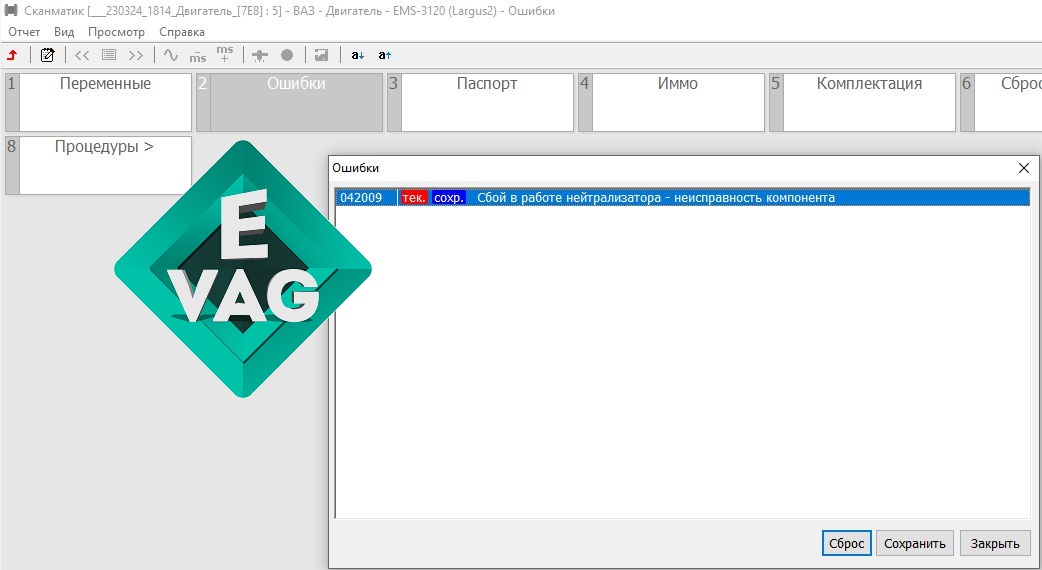Viewport: 1042px width, 570px height.
Task: Click the round record icon in toolbar
Action: pos(286,55)
